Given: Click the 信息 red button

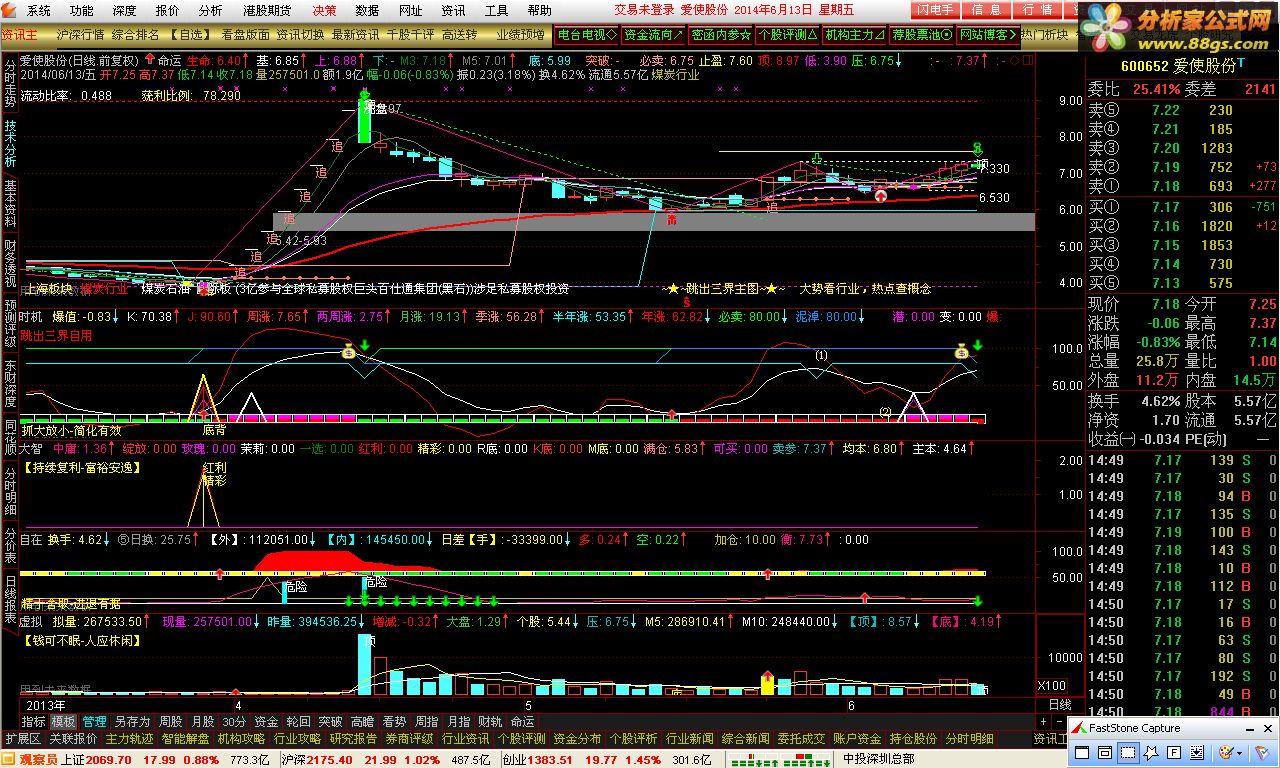Looking at the screenshot, I should [x=985, y=10].
